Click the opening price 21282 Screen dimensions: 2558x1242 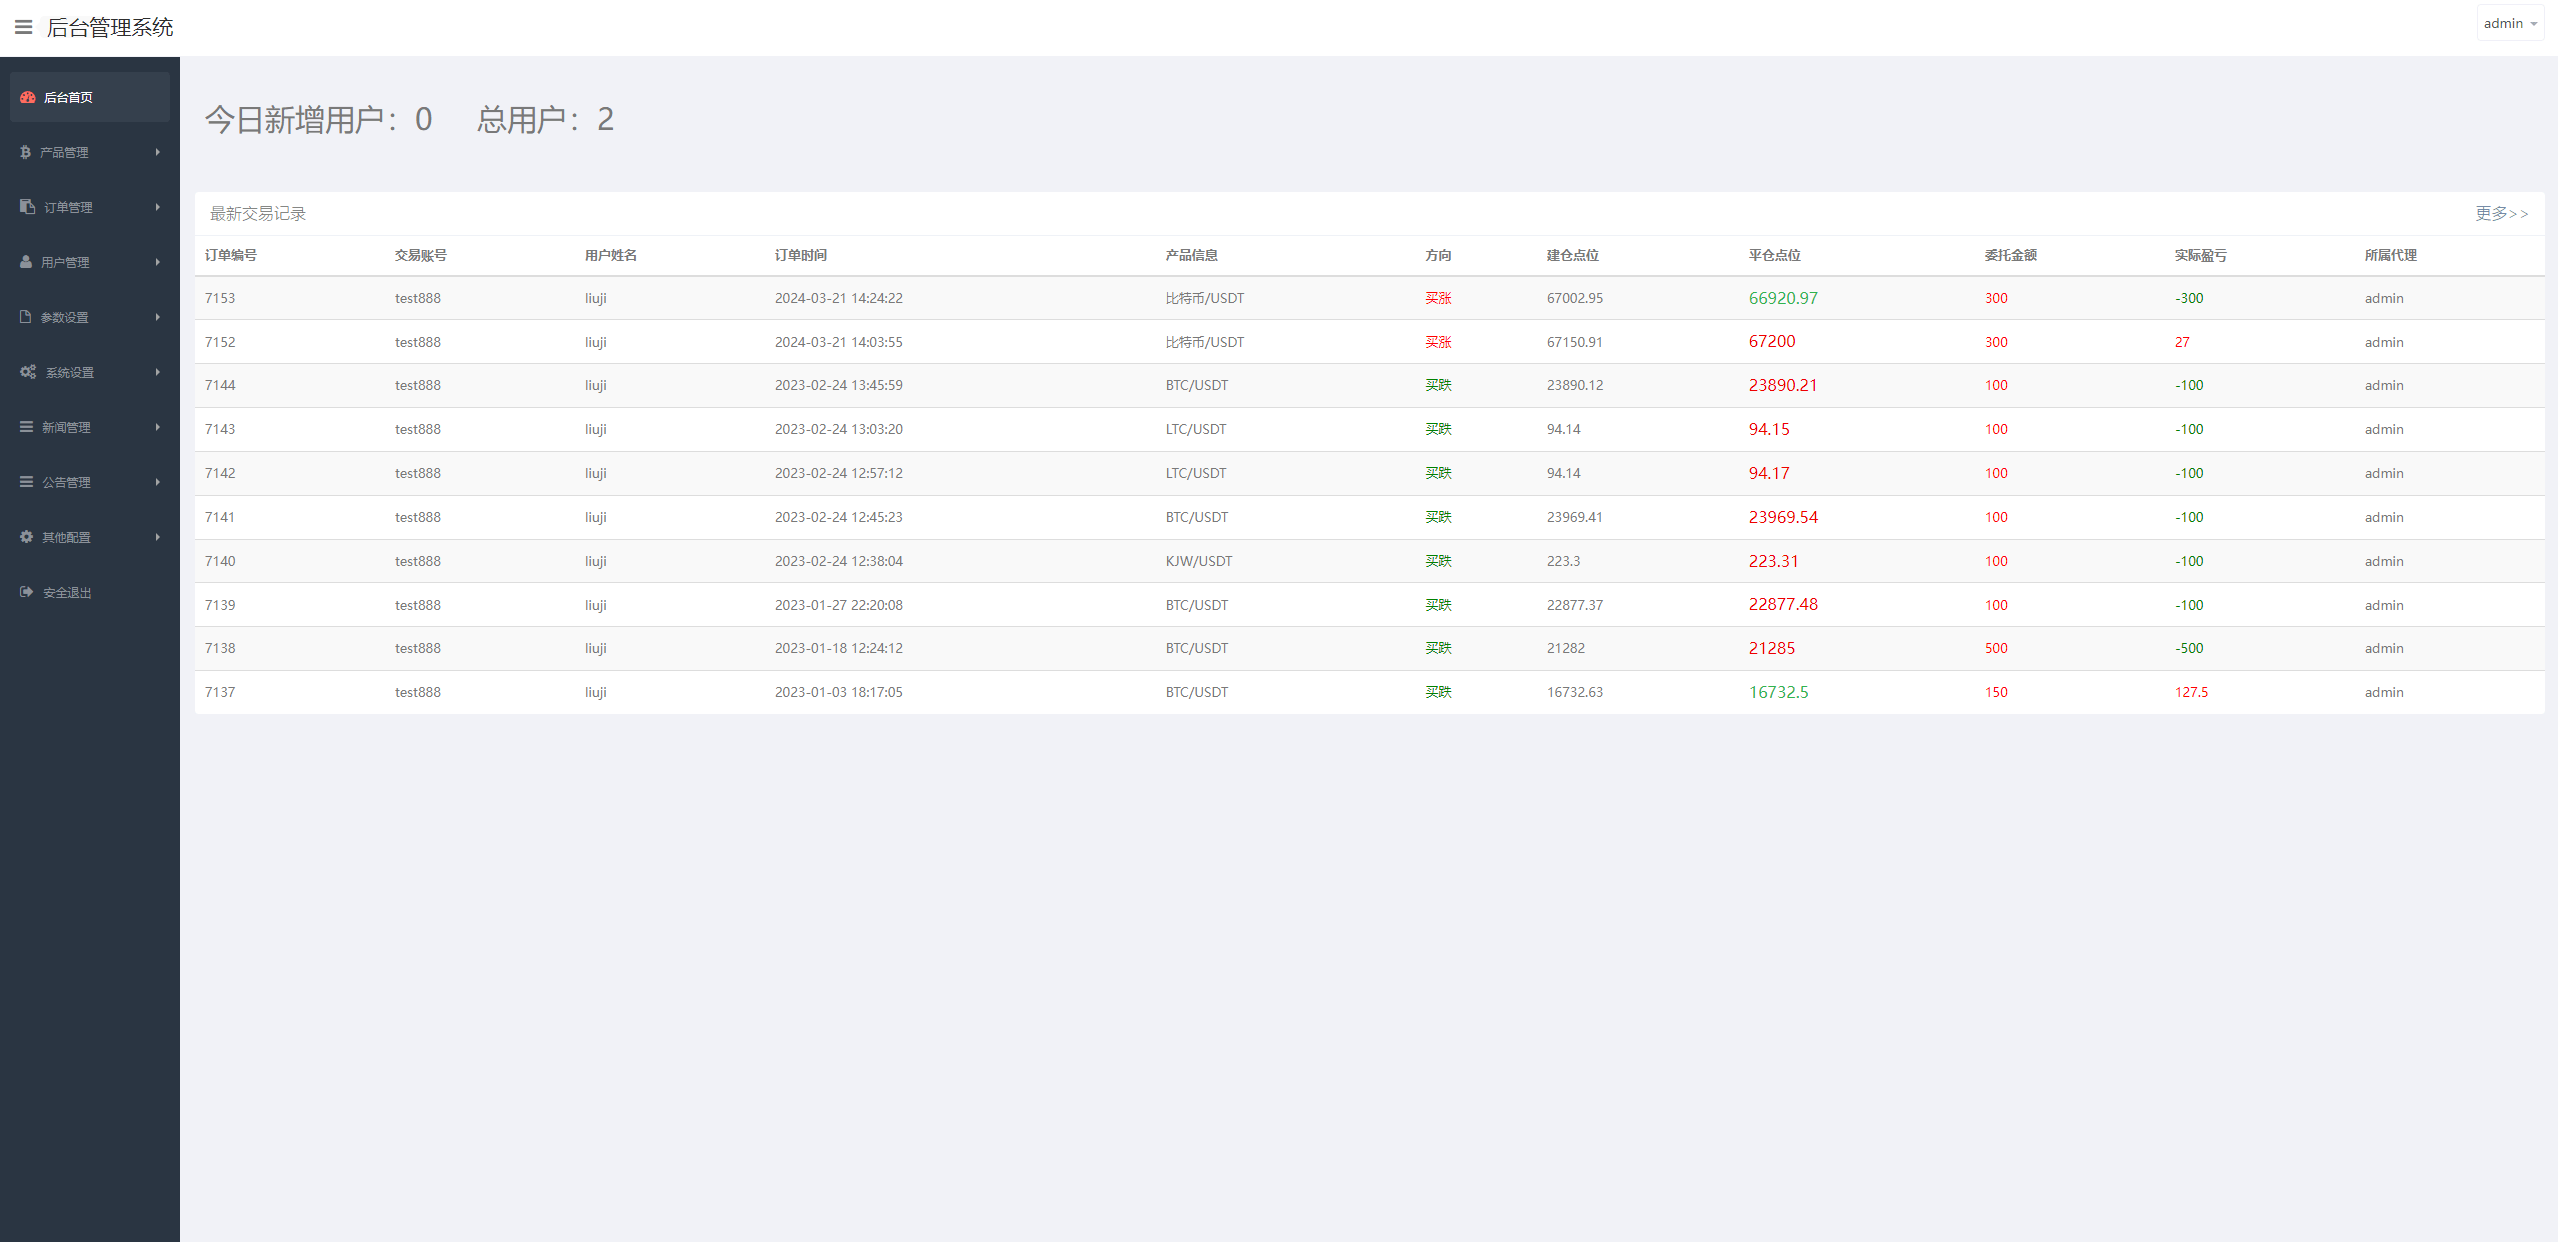[1565, 648]
